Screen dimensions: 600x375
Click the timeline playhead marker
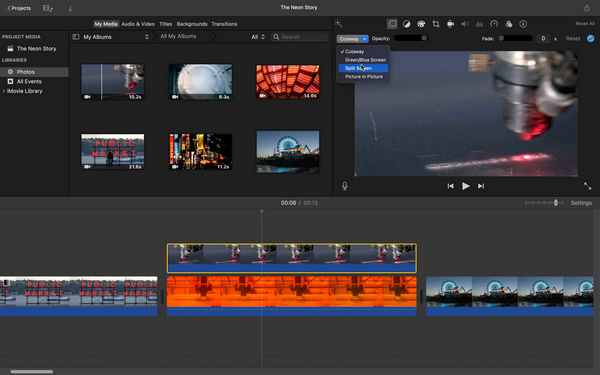coord(262,211)
